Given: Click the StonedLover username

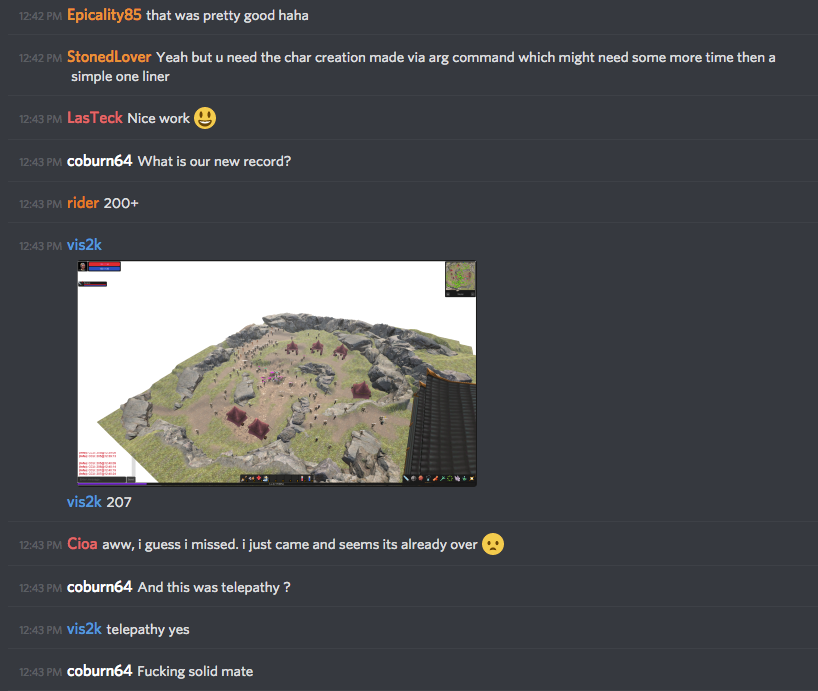Looking at the screenshot, I should click(x=109, y=57).
